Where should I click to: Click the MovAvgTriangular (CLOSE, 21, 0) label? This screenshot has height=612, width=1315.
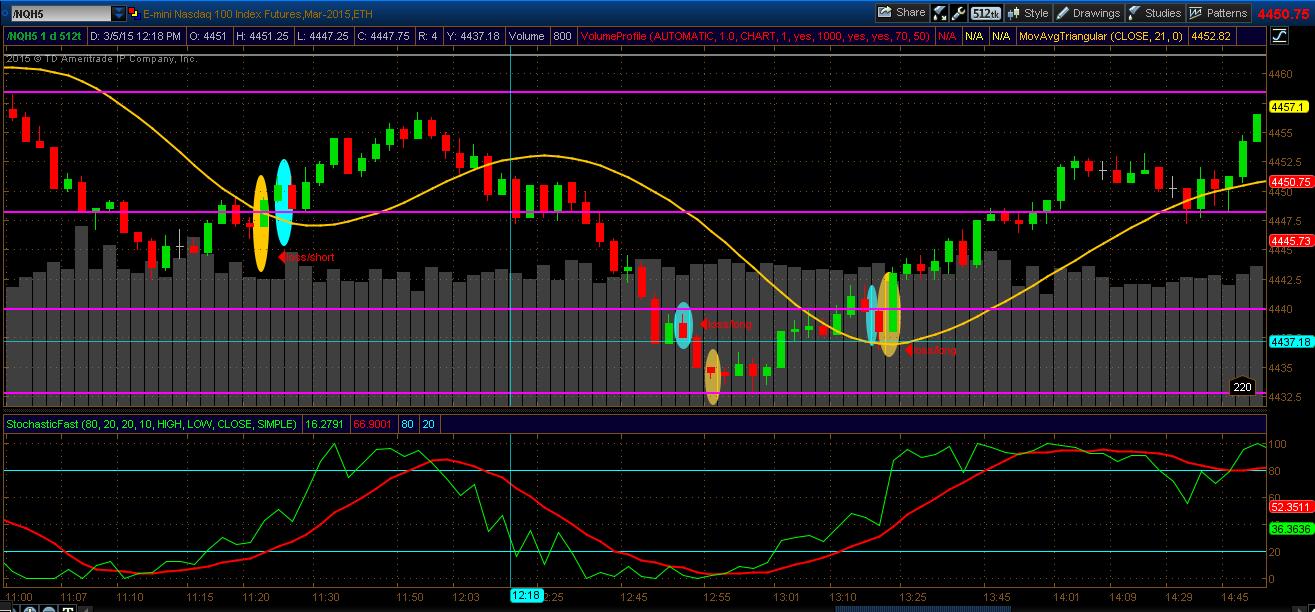(x=1101, y=36)
